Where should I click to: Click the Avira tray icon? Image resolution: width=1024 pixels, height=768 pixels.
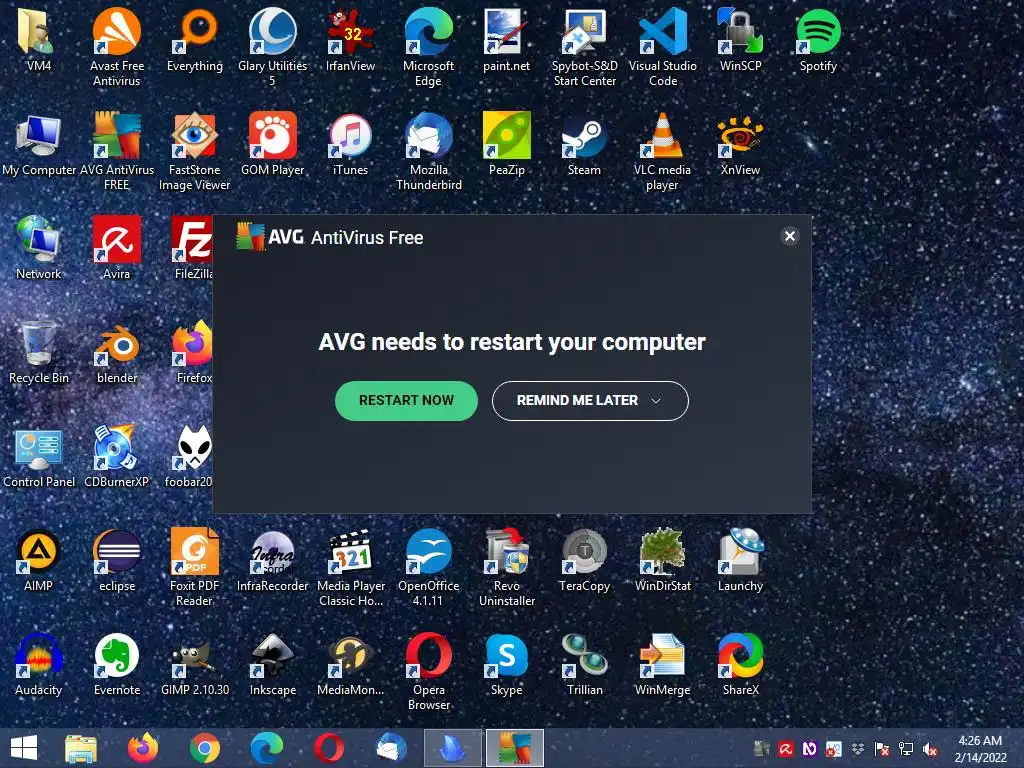(x=786, y=749)
